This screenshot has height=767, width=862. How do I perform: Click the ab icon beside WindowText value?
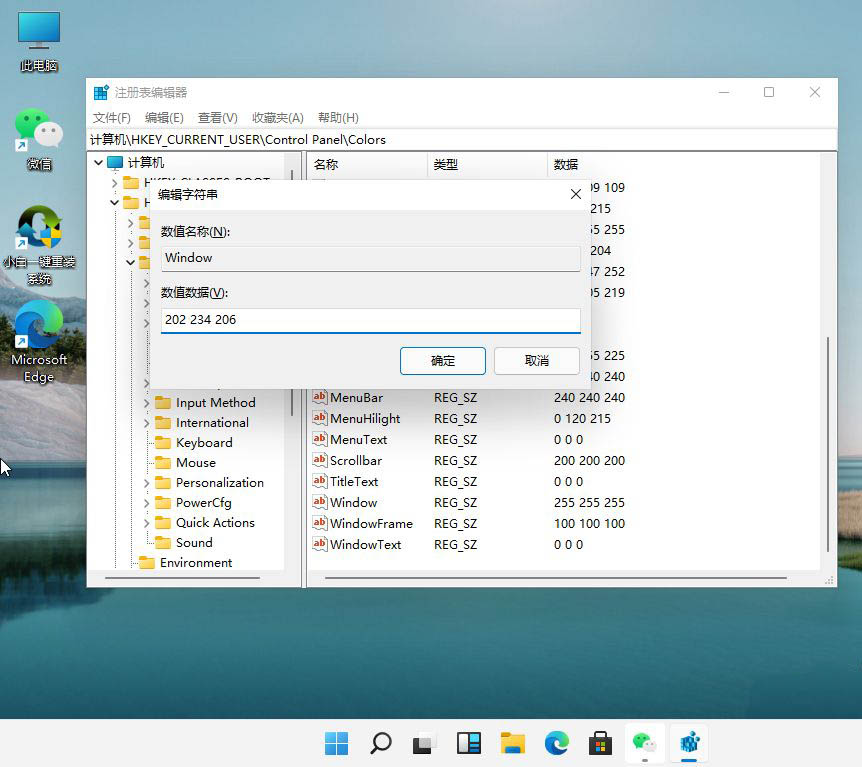coord(320,544)
